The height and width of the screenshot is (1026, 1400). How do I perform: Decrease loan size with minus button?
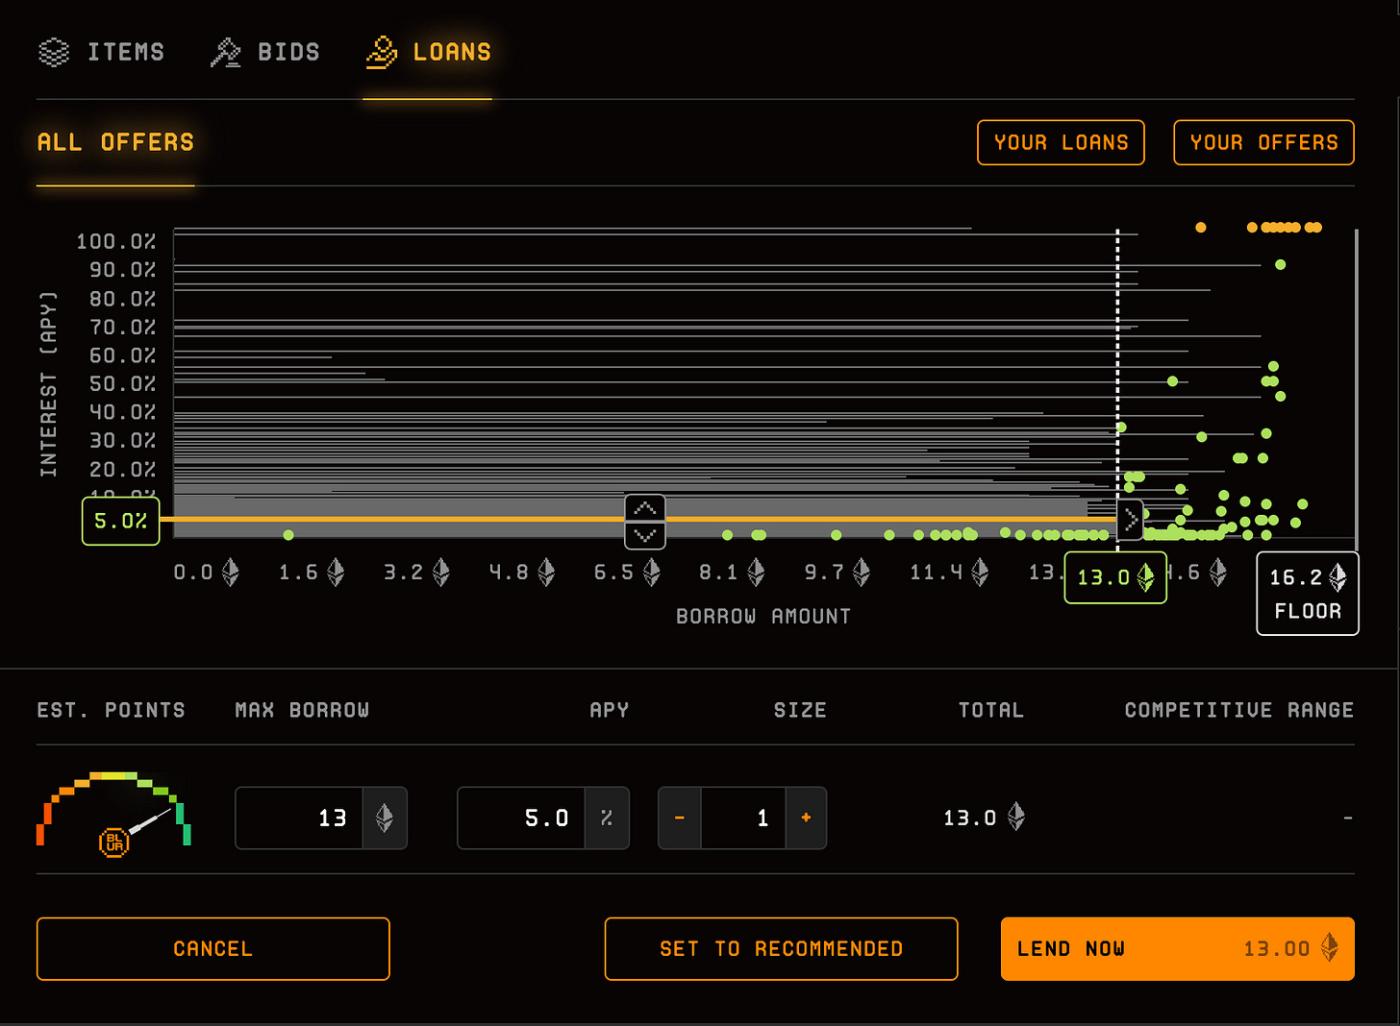680,818
